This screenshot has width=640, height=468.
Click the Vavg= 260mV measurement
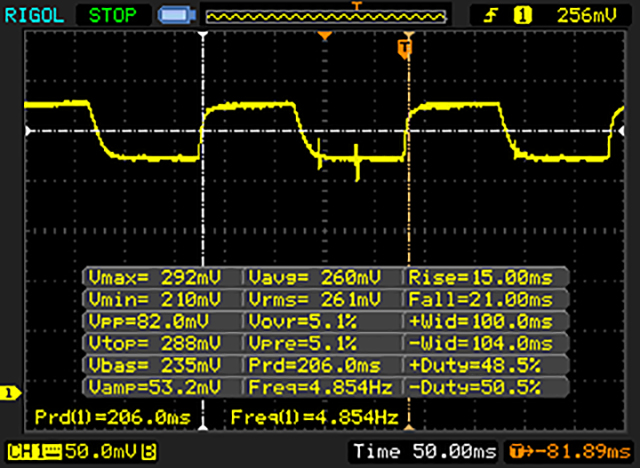315,278
